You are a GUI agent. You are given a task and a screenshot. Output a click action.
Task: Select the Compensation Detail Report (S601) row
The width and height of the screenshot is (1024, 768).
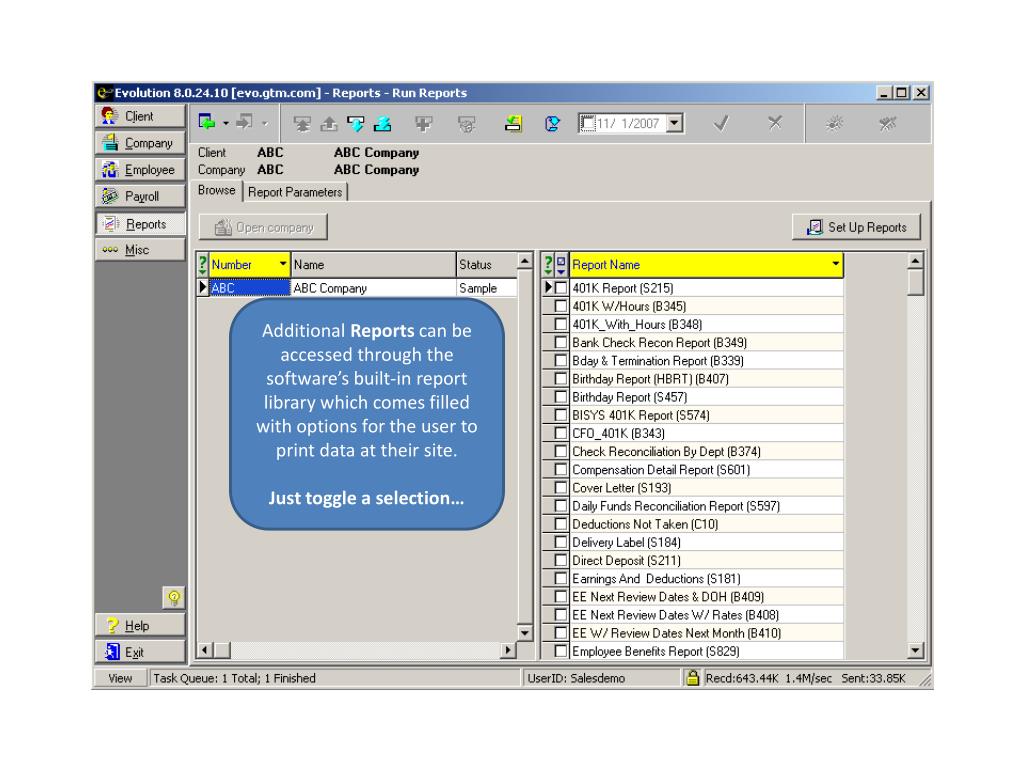(x=707, y=470)
